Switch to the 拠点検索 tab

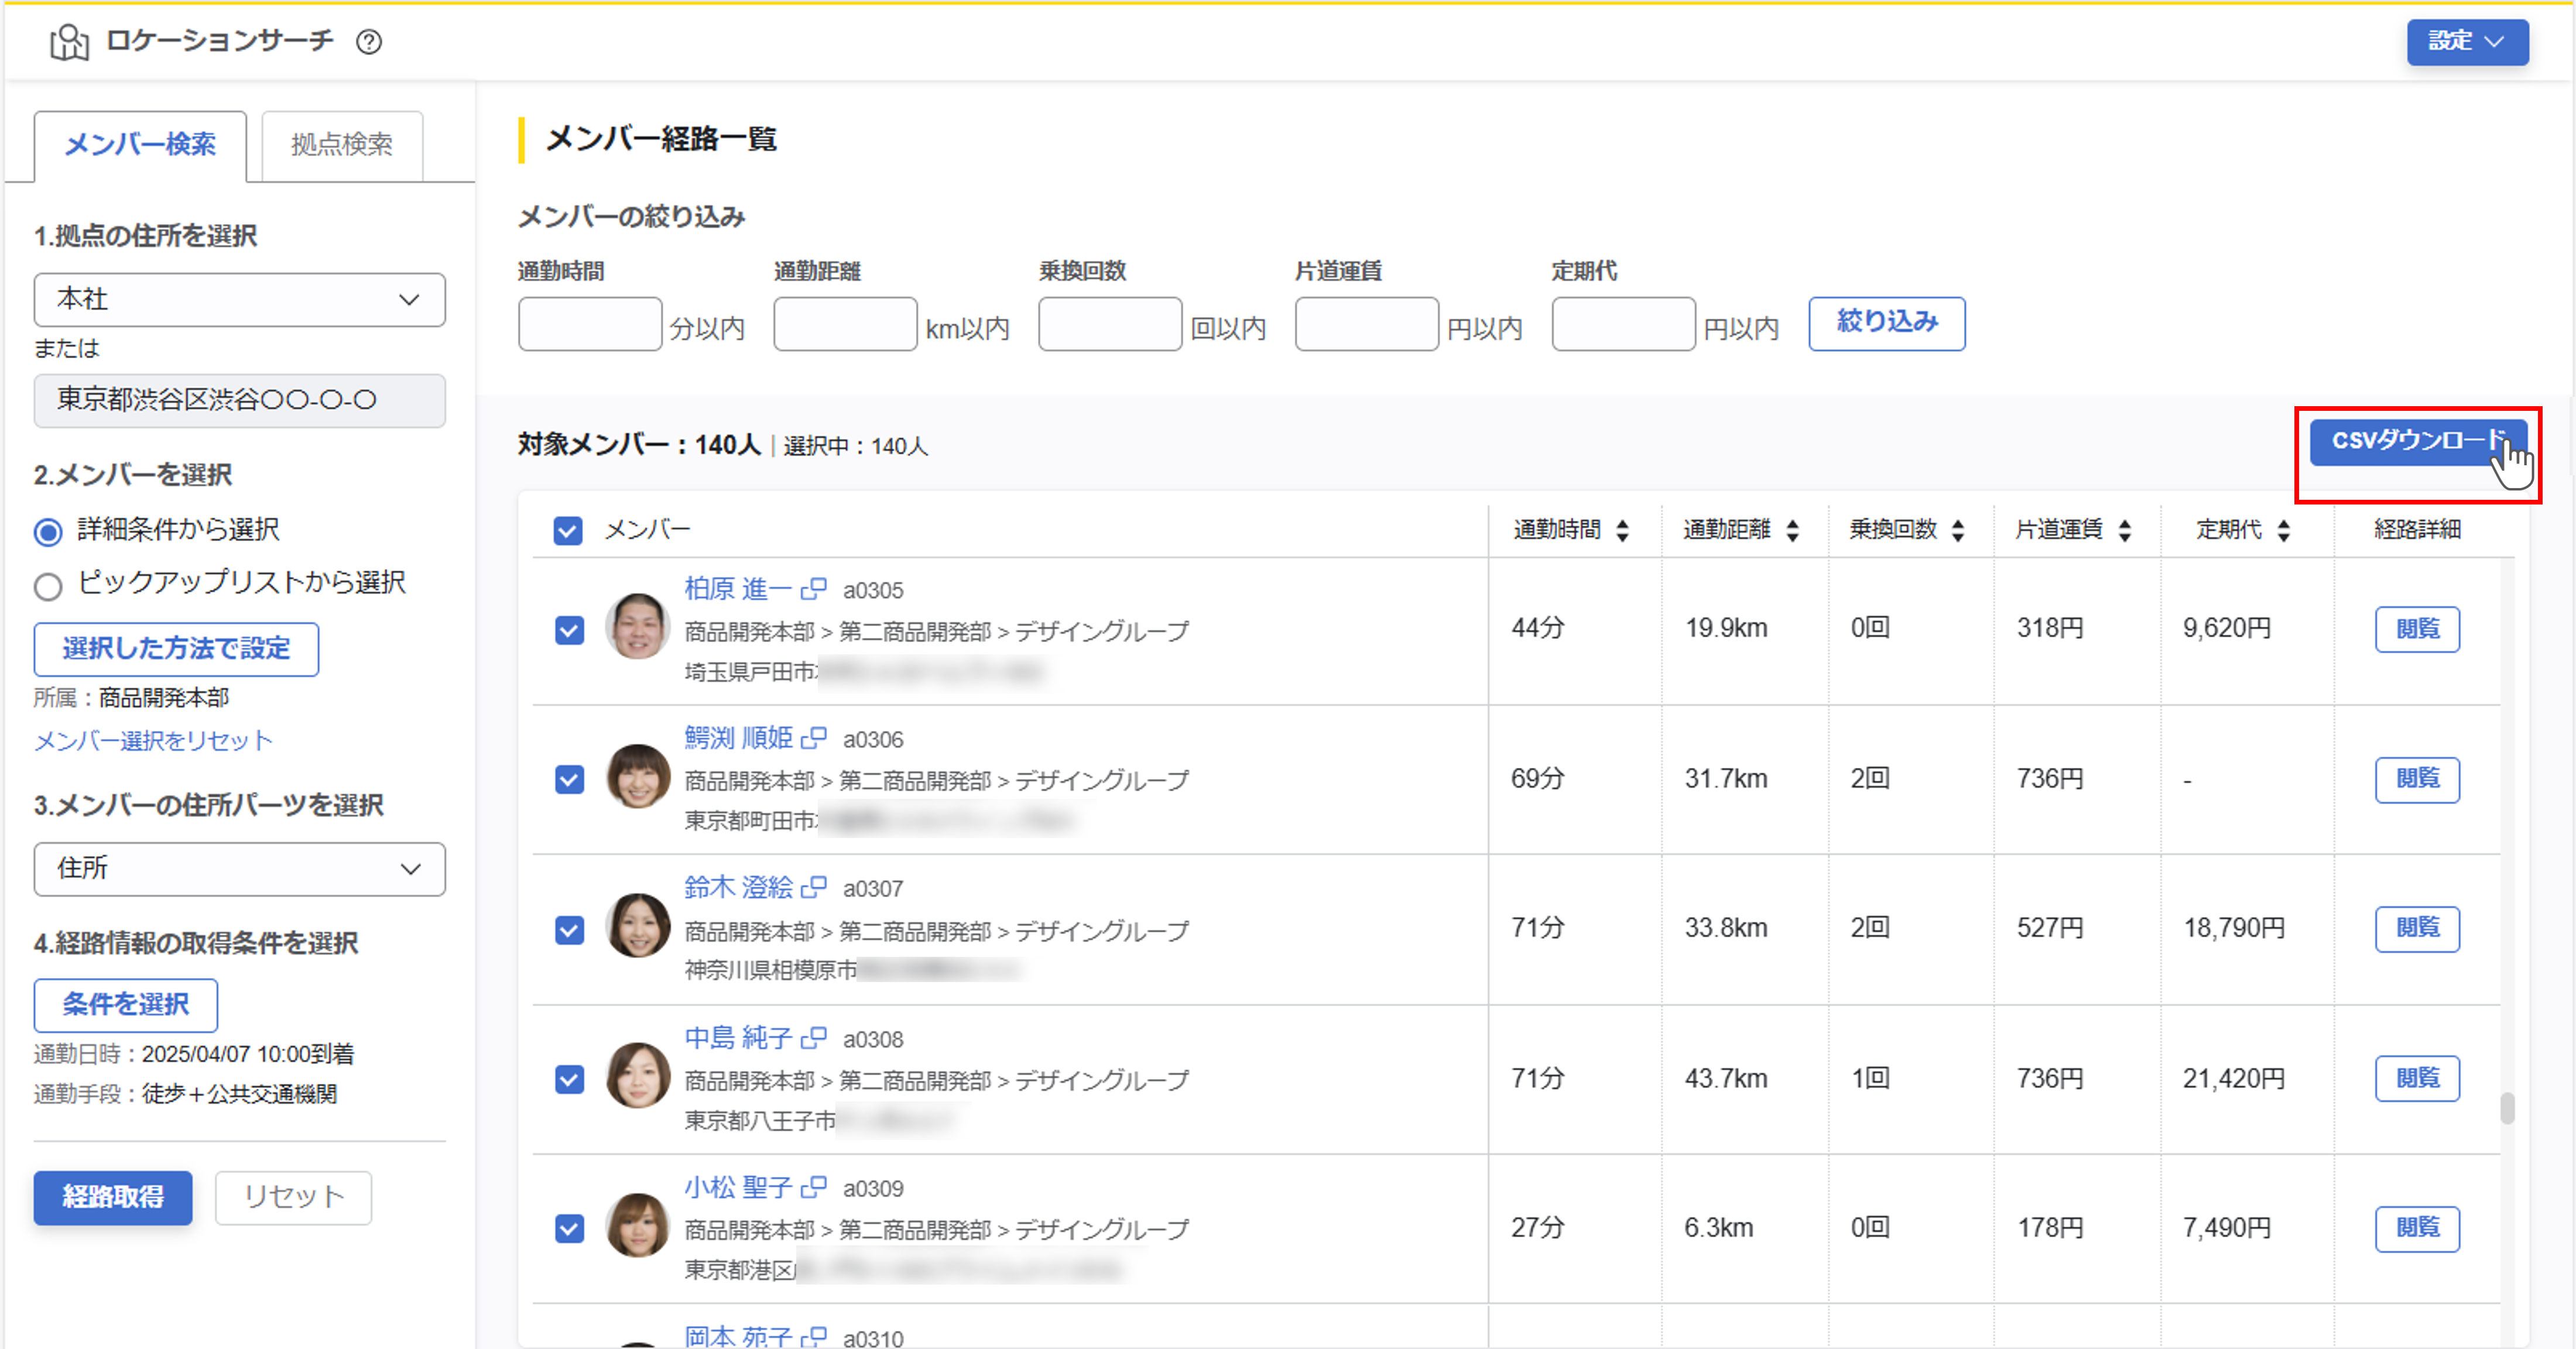click(341, 145)
